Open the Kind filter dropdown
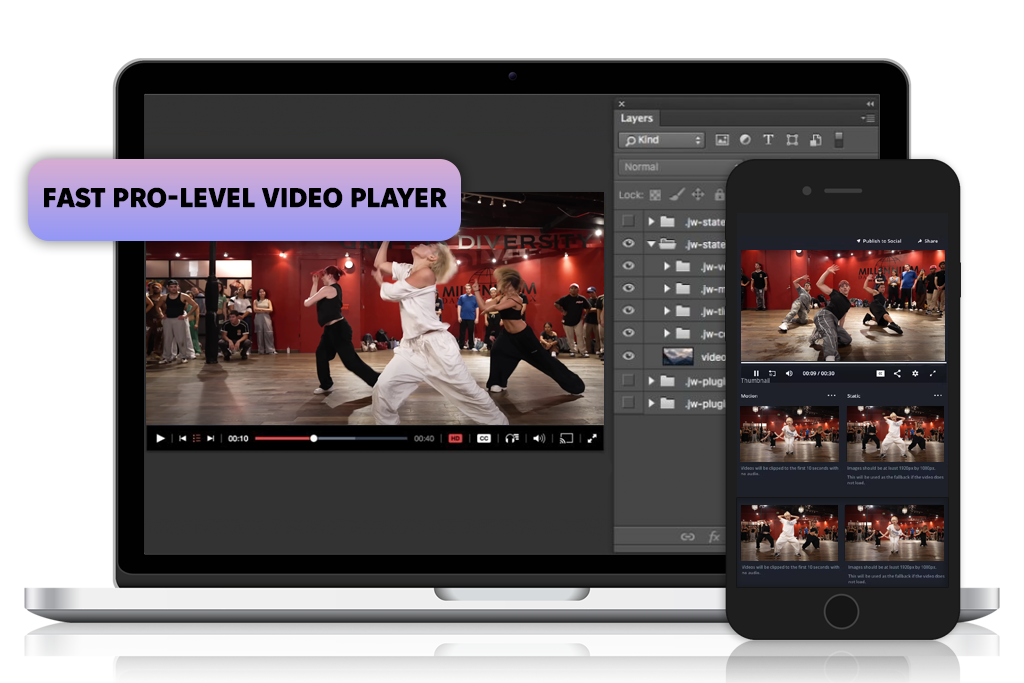The width and height of the screenshot is (1024, 683). point(662,140)
